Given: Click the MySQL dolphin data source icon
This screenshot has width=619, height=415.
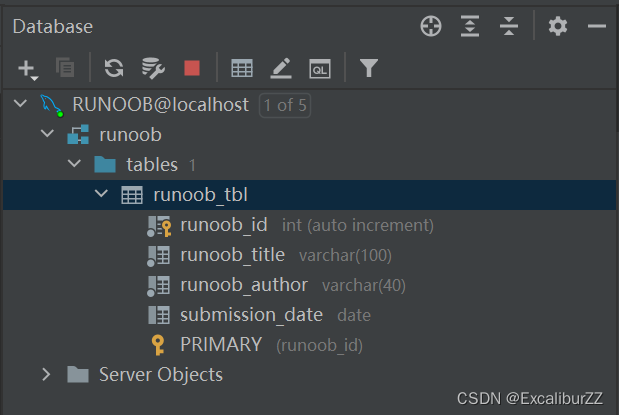Looking at the screenshot, I should (52, 105).
